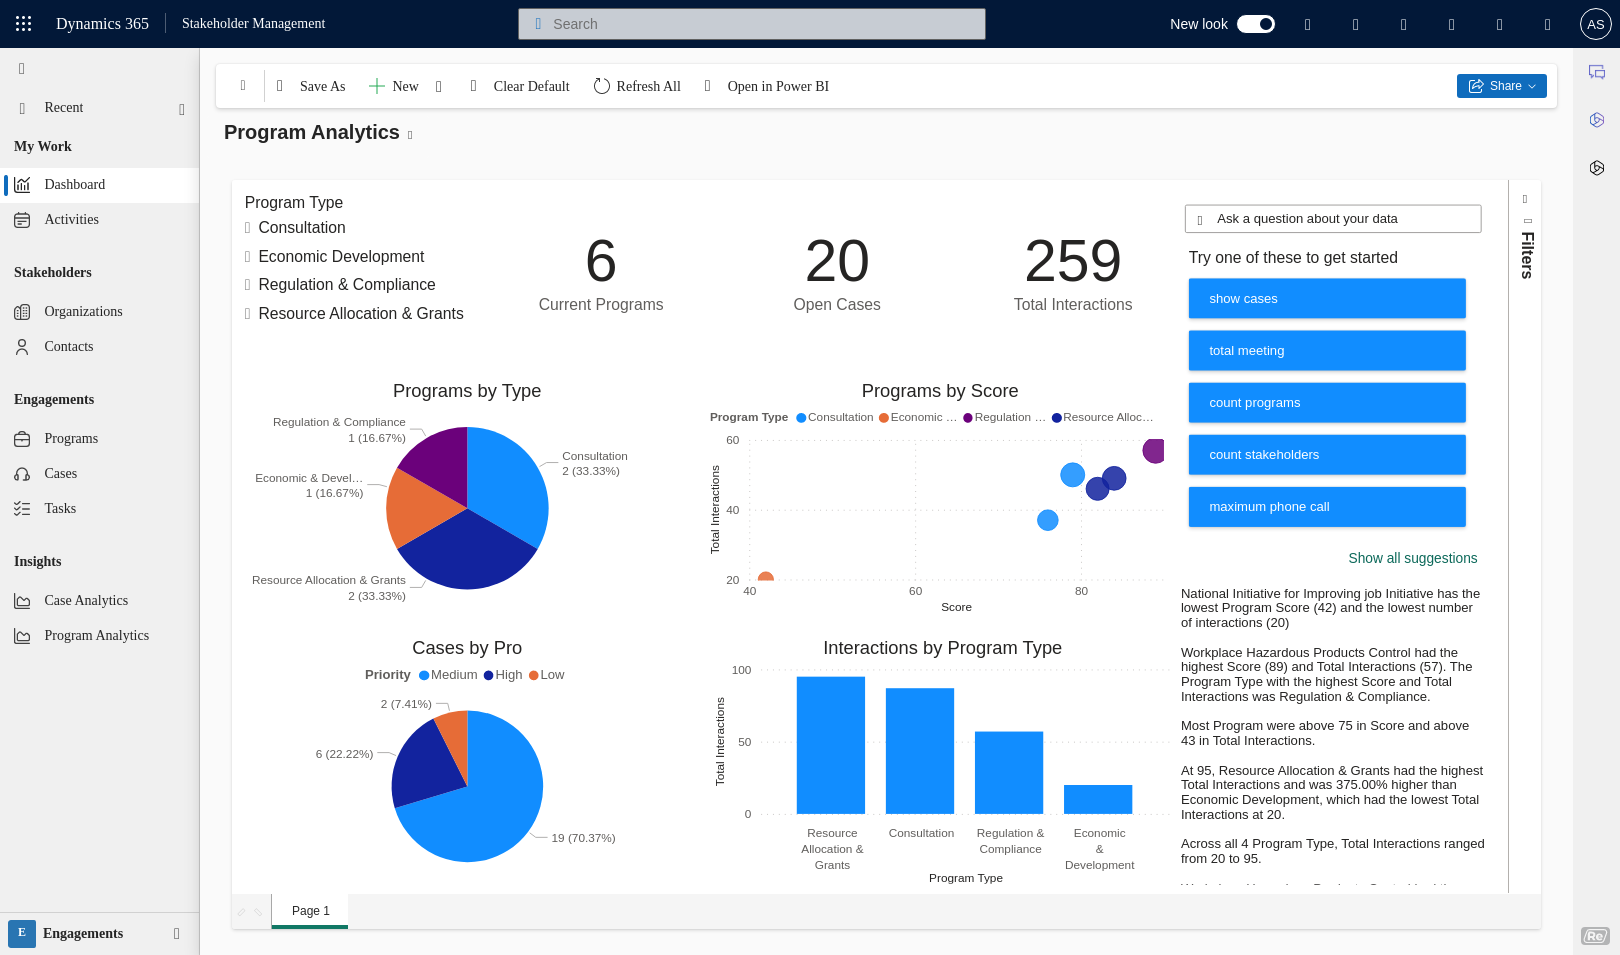Open Program Analytics in the sidebar

pyautogui.click(x=96, y=636)
